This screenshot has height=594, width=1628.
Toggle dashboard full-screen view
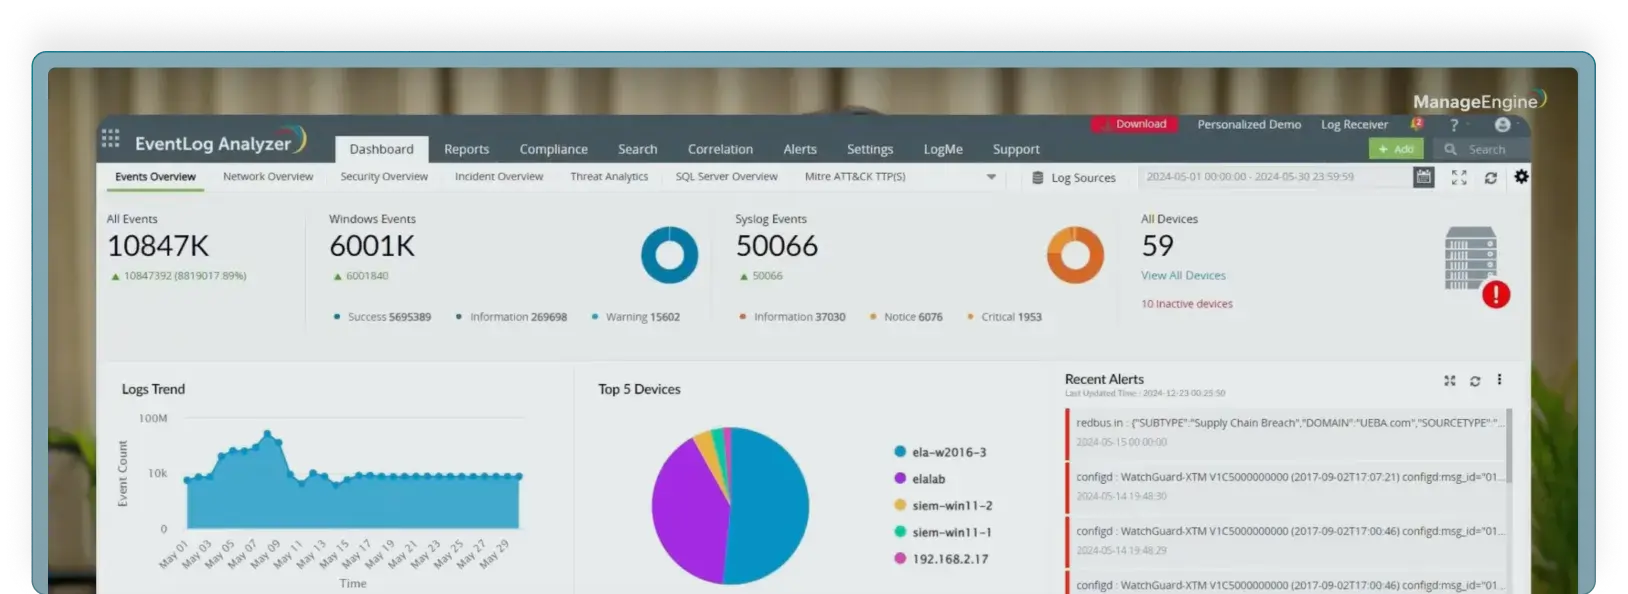[1459, 177]
